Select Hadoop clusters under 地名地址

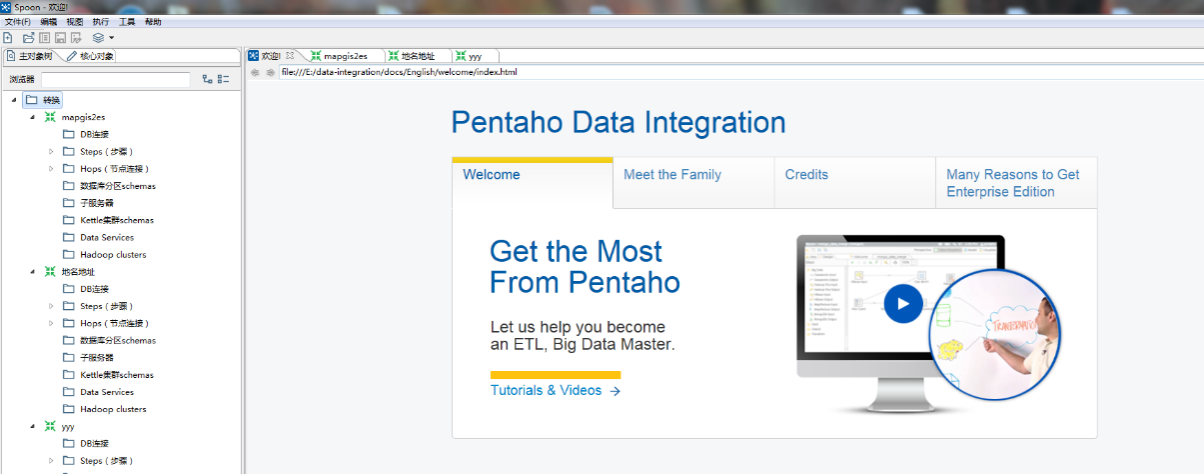(104, 409)
